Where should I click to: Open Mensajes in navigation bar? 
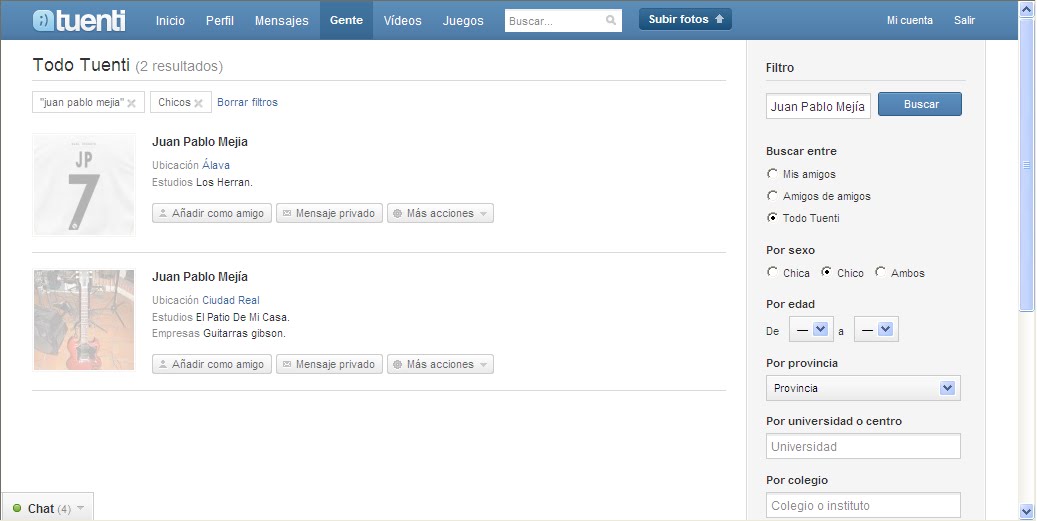click(x=282, y=20)
